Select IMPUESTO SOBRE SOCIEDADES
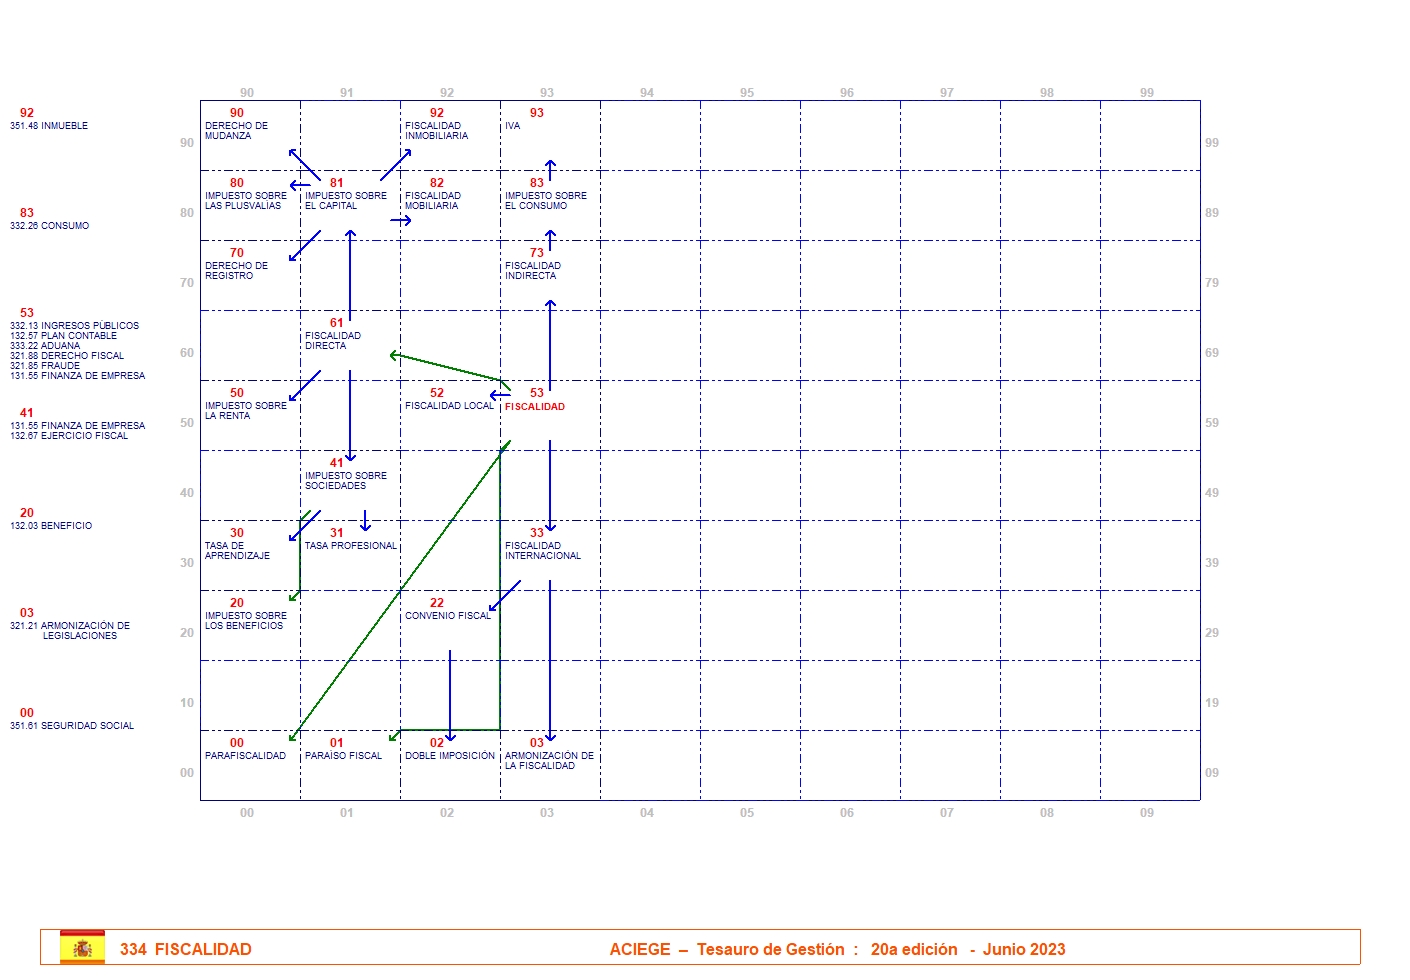The height and width of the screenshot is (980, 1410). pos(345,481)
